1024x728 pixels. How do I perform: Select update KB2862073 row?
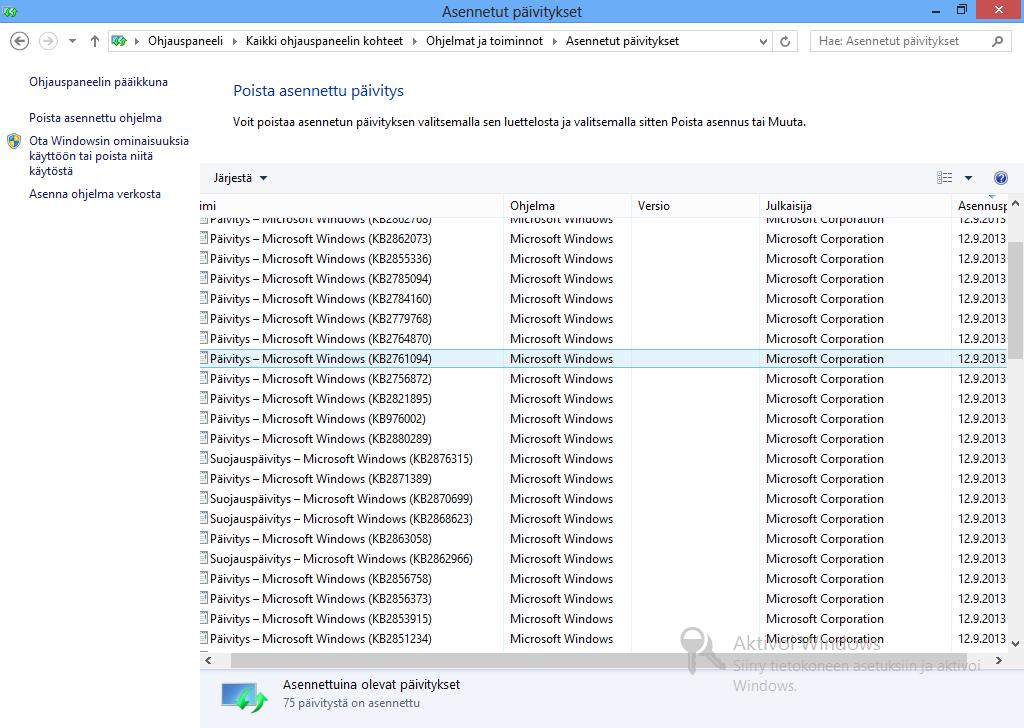click(603, 239)
